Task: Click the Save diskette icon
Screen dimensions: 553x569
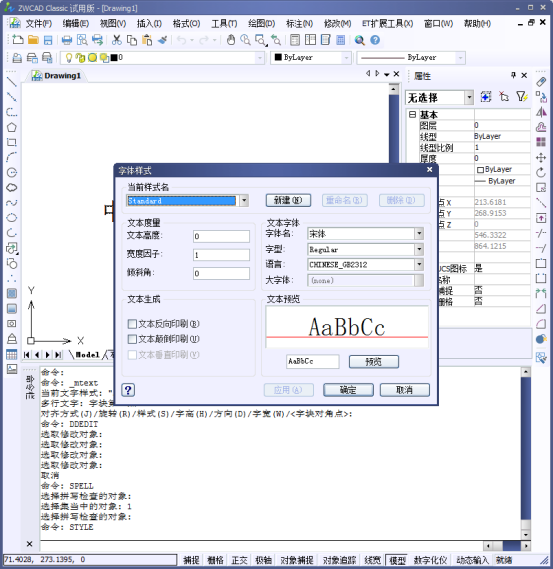Action: pyautogui.click(x=48, y=40)
